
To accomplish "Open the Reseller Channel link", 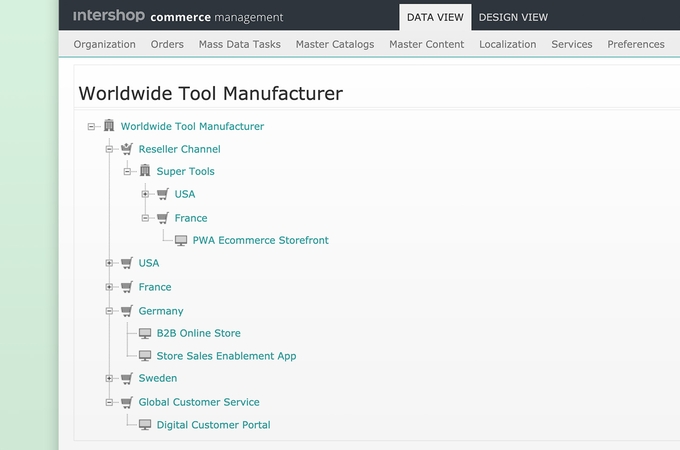I will (180, 149).
